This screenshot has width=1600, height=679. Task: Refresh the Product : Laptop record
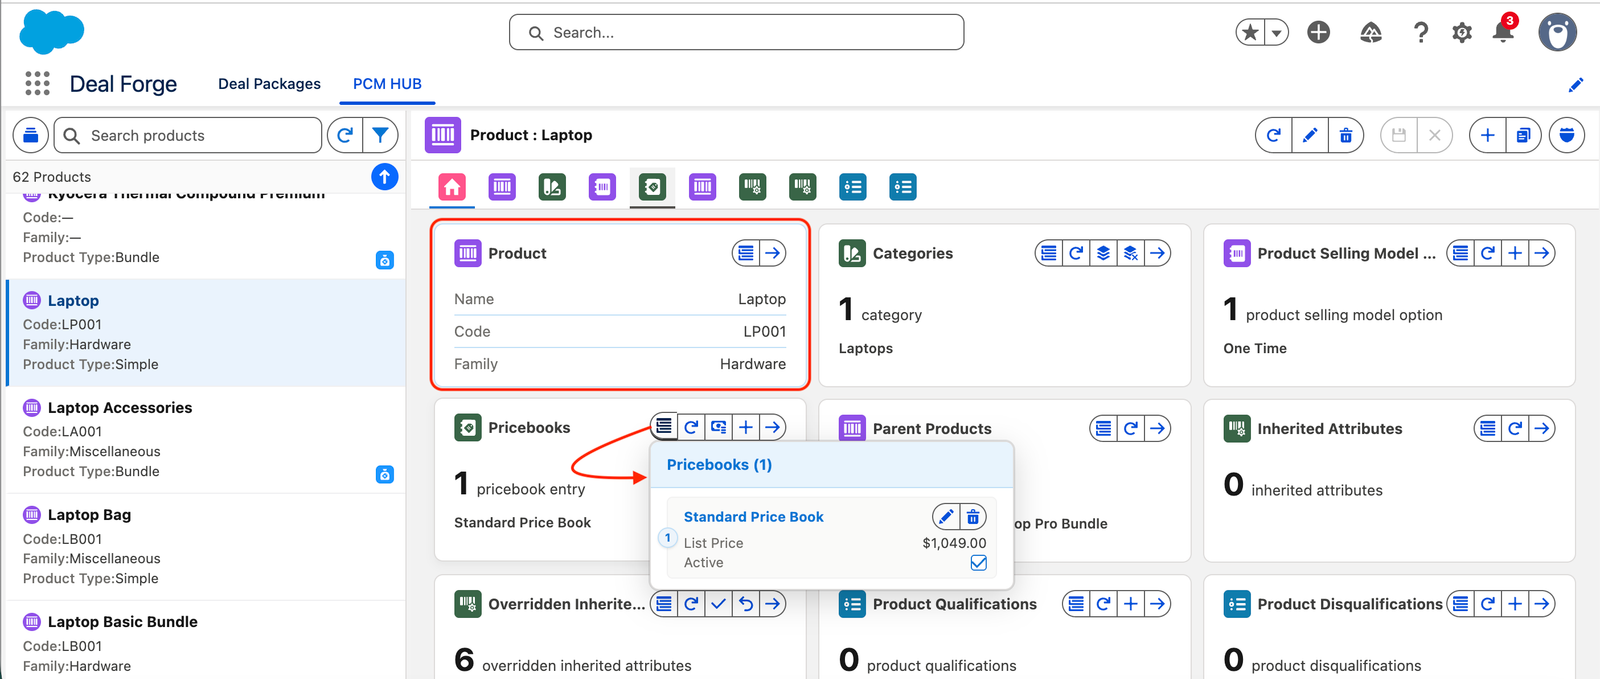tap(1274, 135)
